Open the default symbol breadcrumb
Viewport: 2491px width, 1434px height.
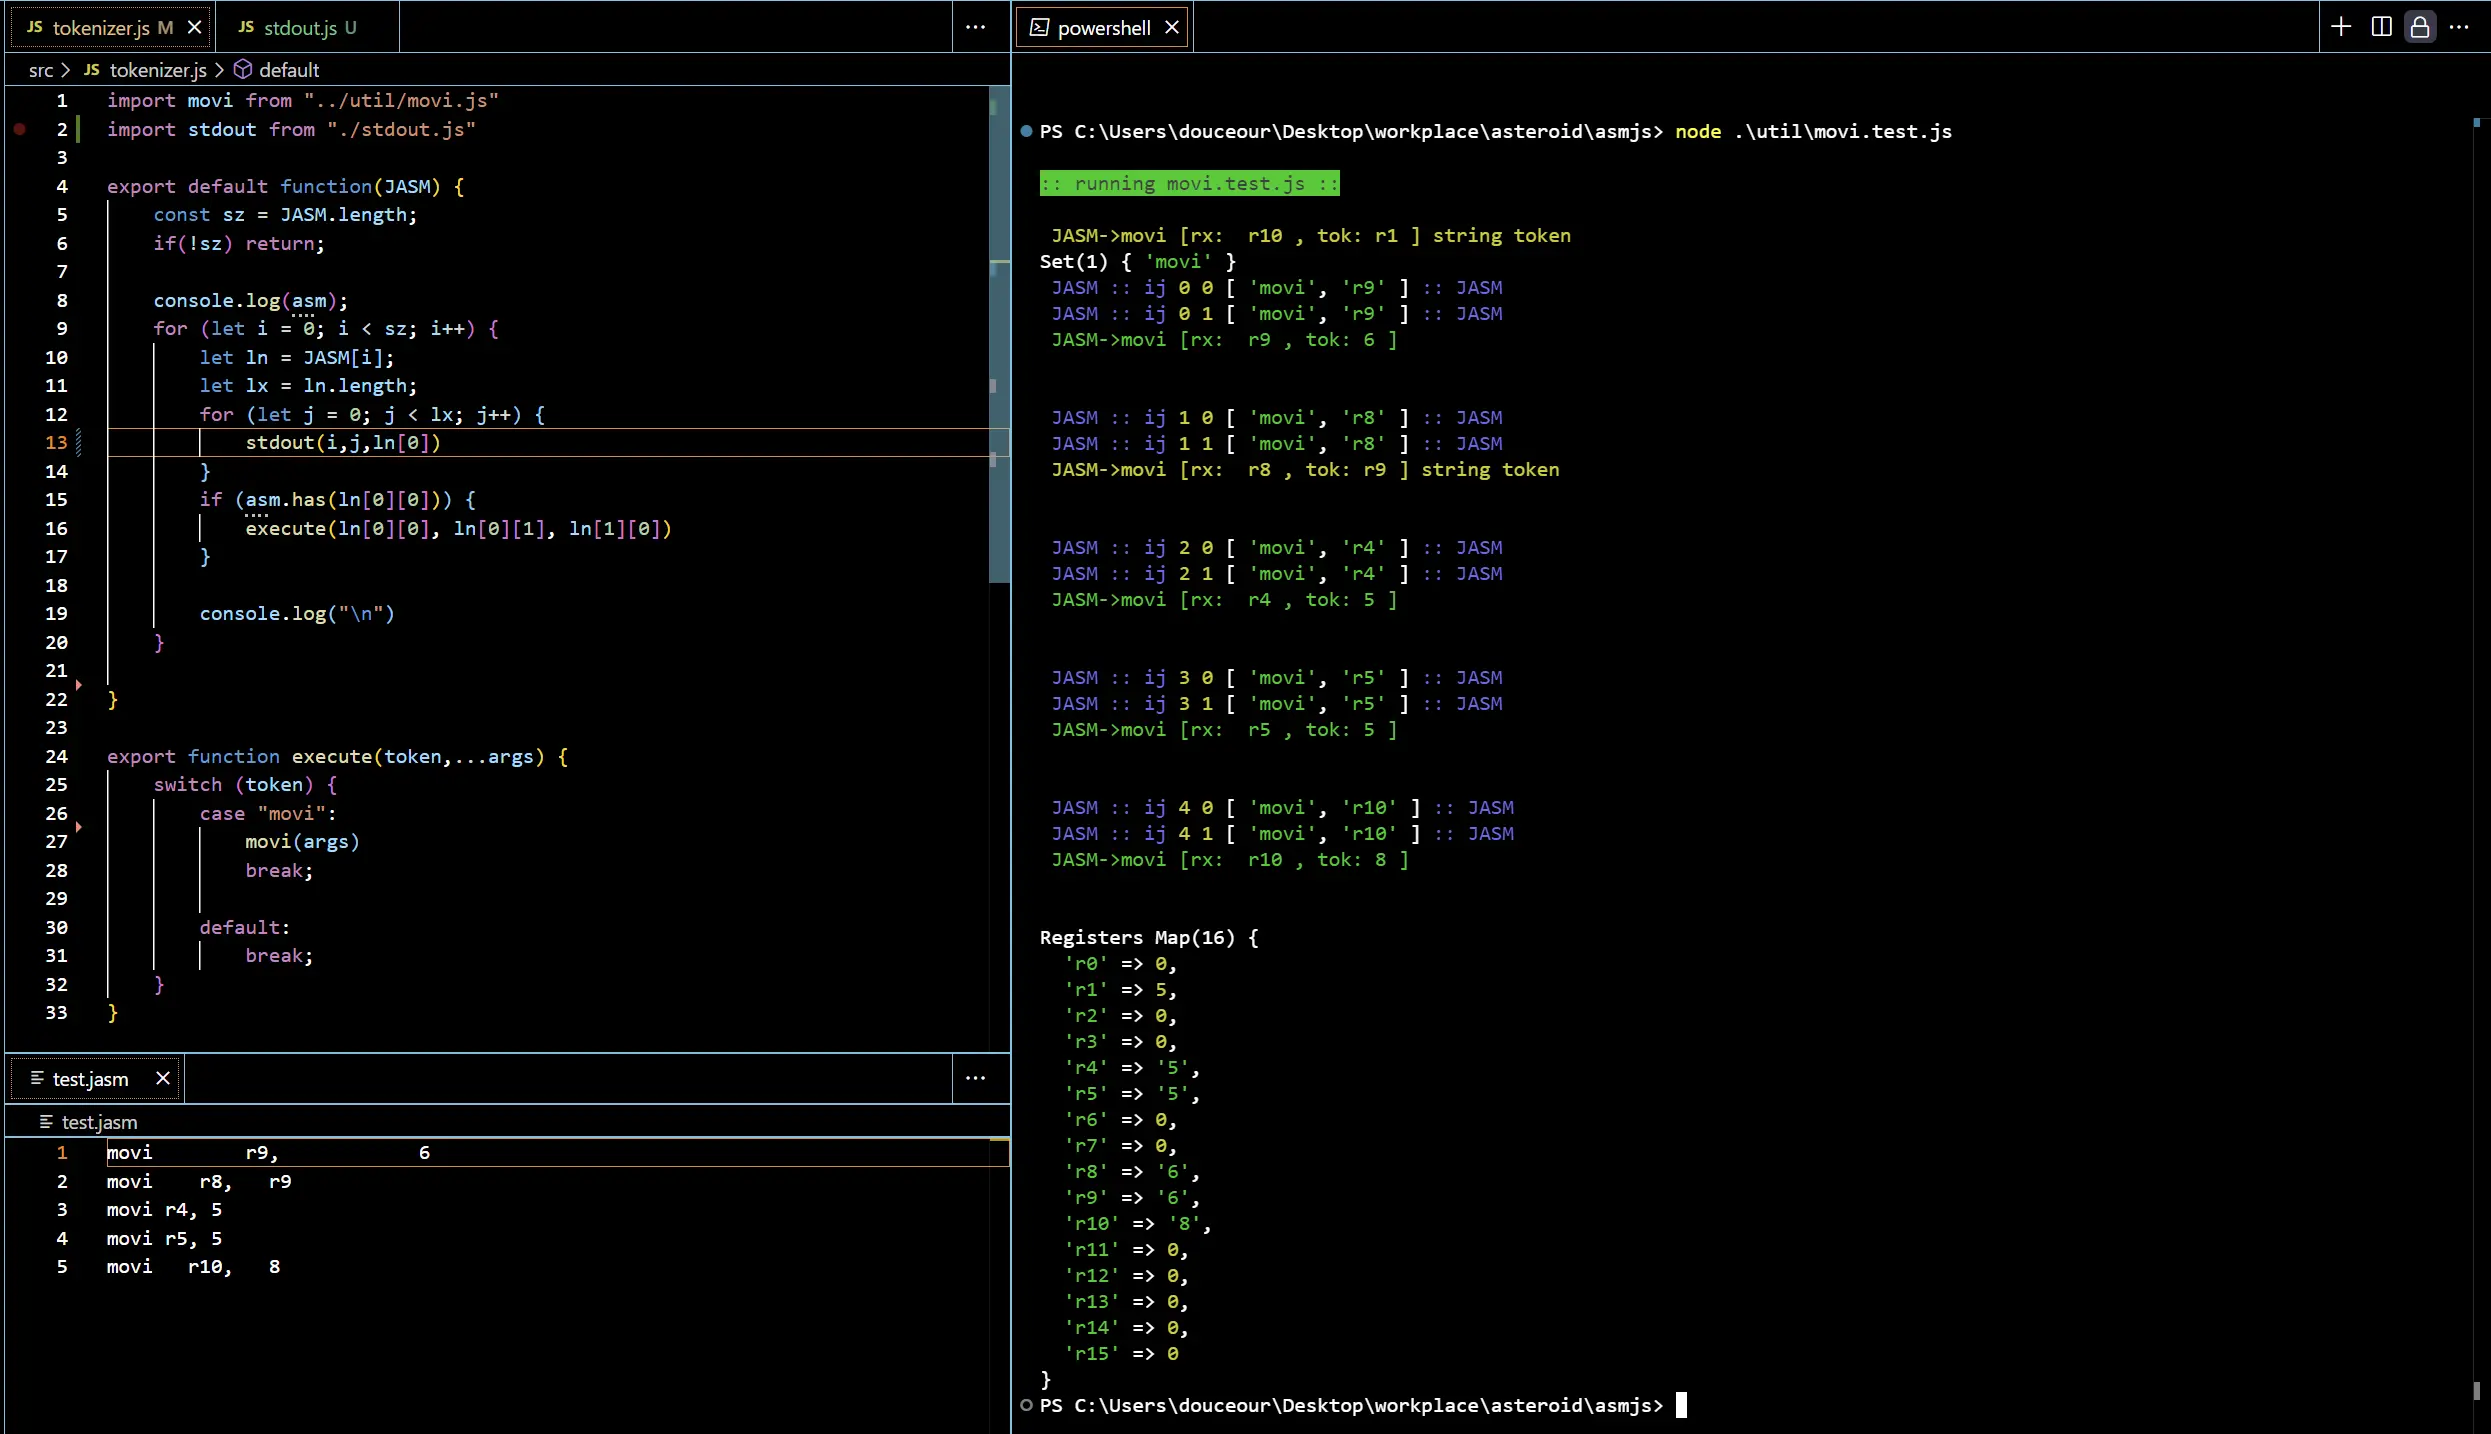tap(277, 70)
